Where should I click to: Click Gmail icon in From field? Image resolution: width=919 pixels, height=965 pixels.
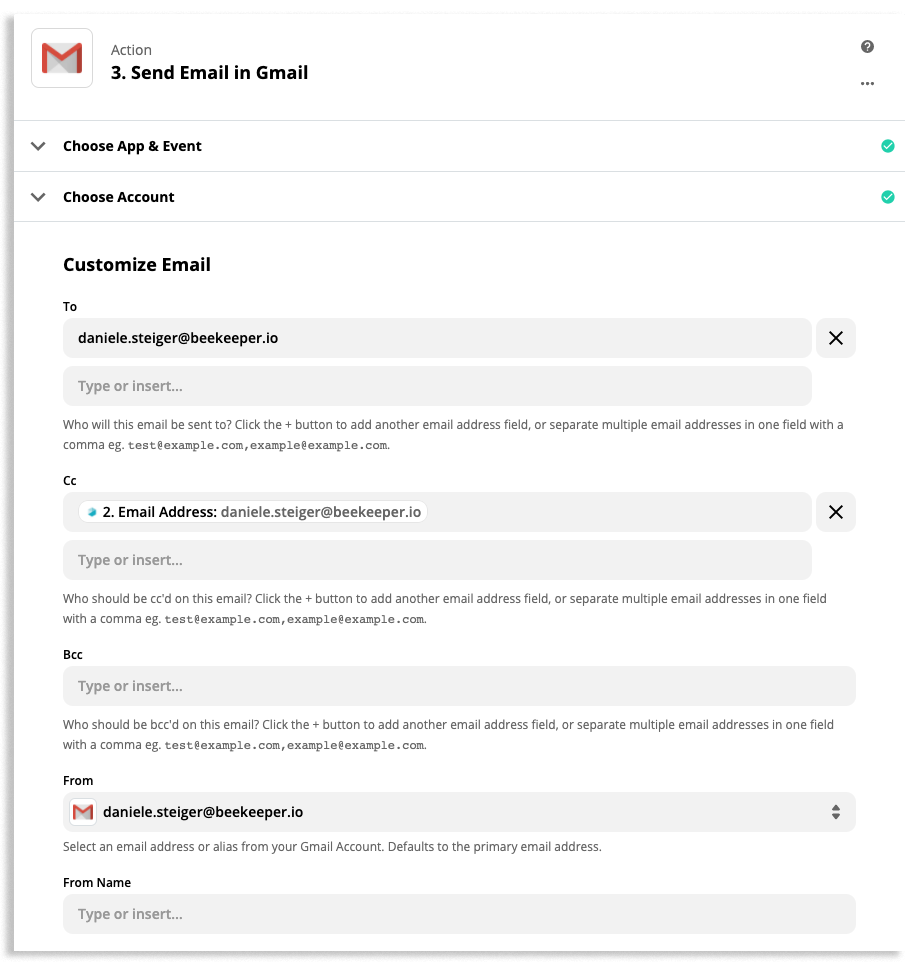pyautogui.click(x=83, y=812)
